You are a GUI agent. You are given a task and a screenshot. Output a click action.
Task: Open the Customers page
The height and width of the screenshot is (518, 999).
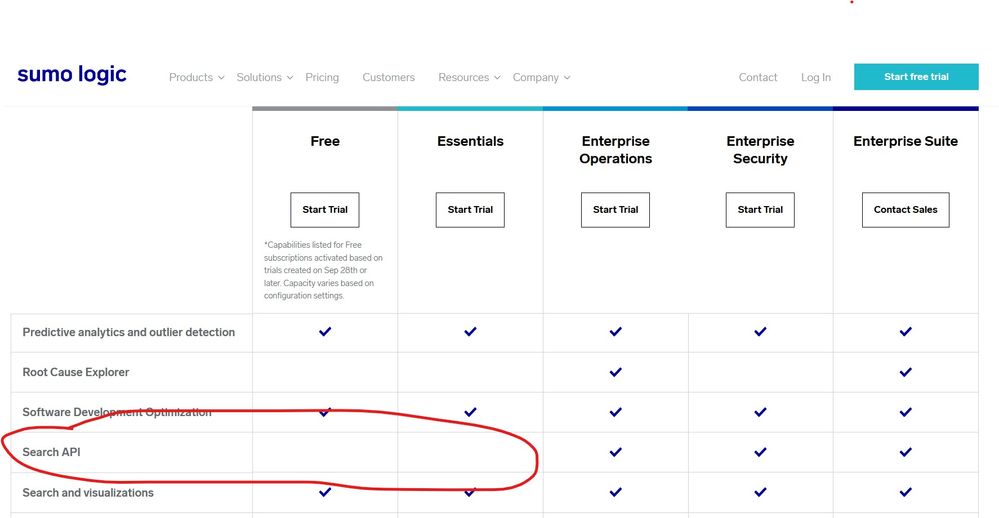[x=389, y=77]
